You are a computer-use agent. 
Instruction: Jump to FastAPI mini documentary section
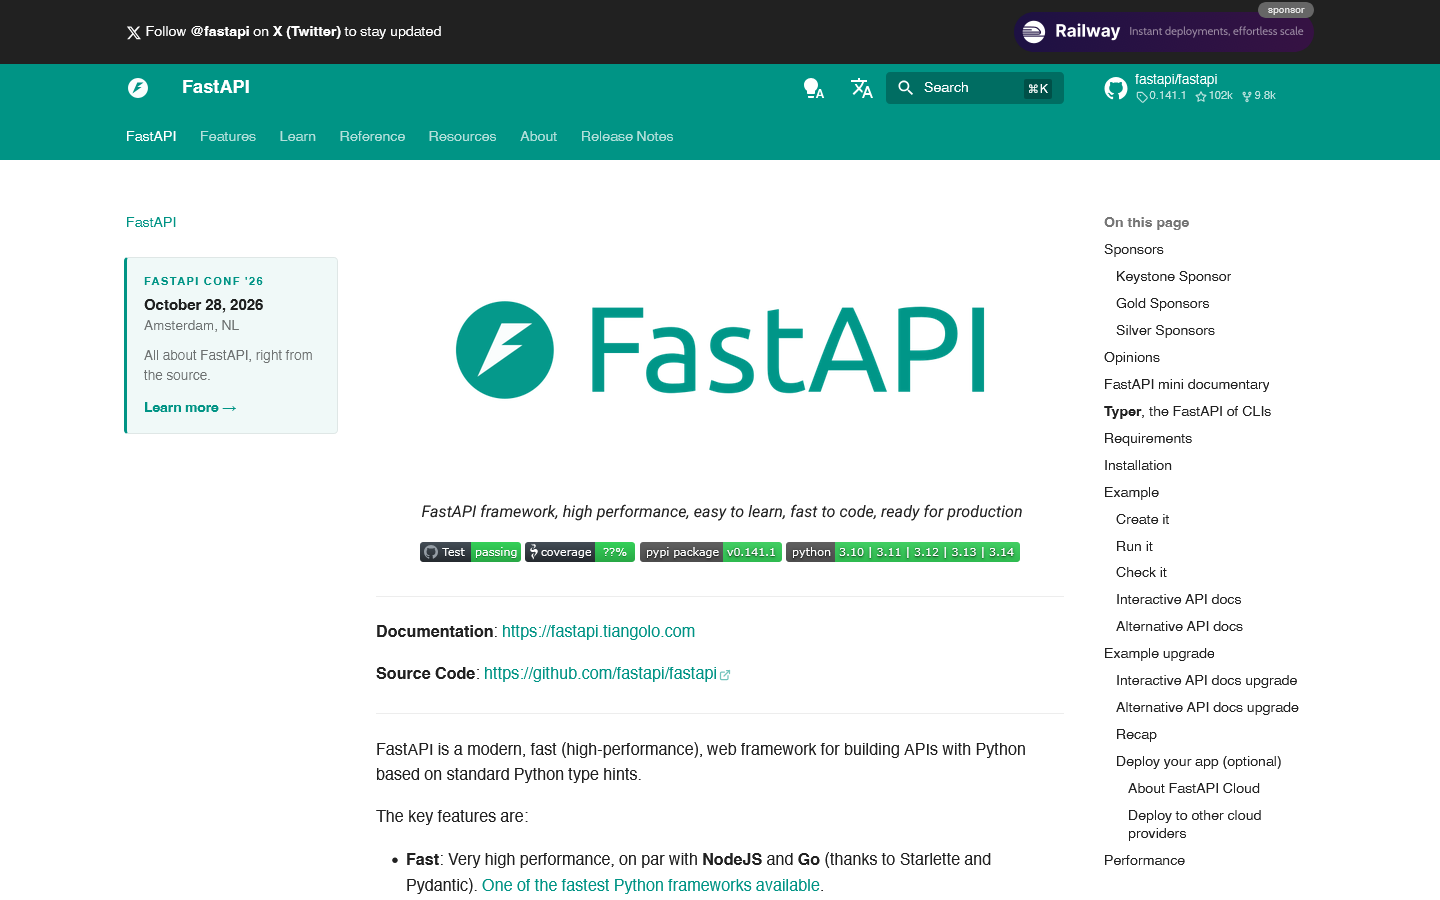click(1186, 384)
